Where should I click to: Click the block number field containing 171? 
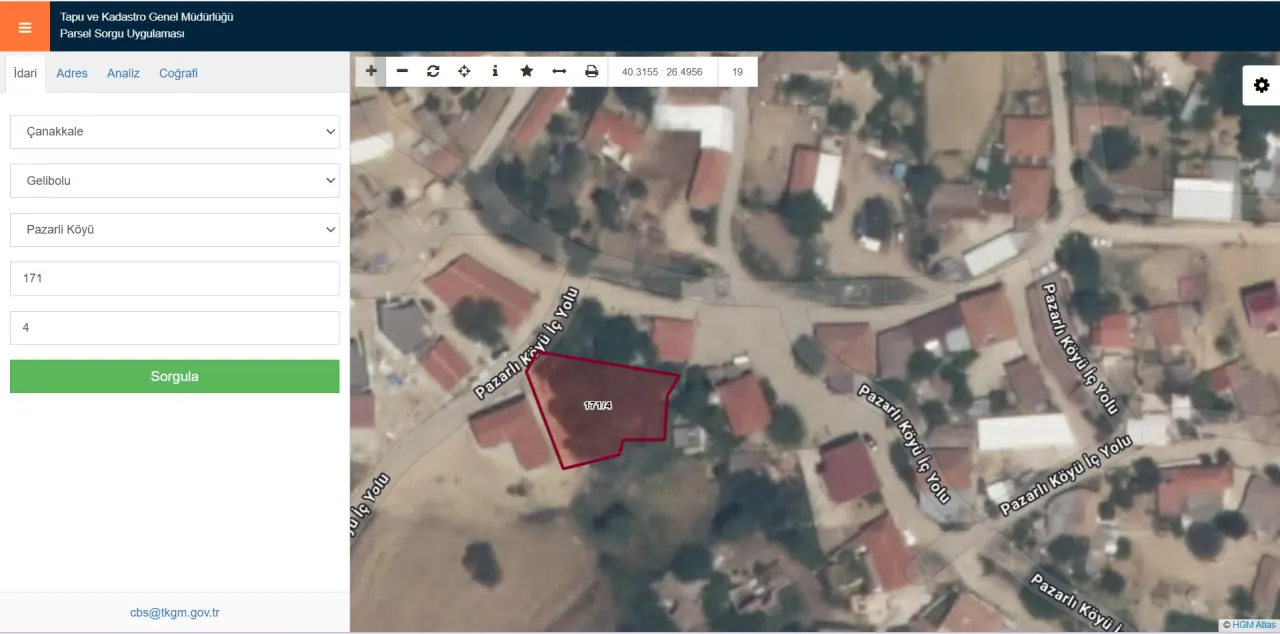point(175,279)
